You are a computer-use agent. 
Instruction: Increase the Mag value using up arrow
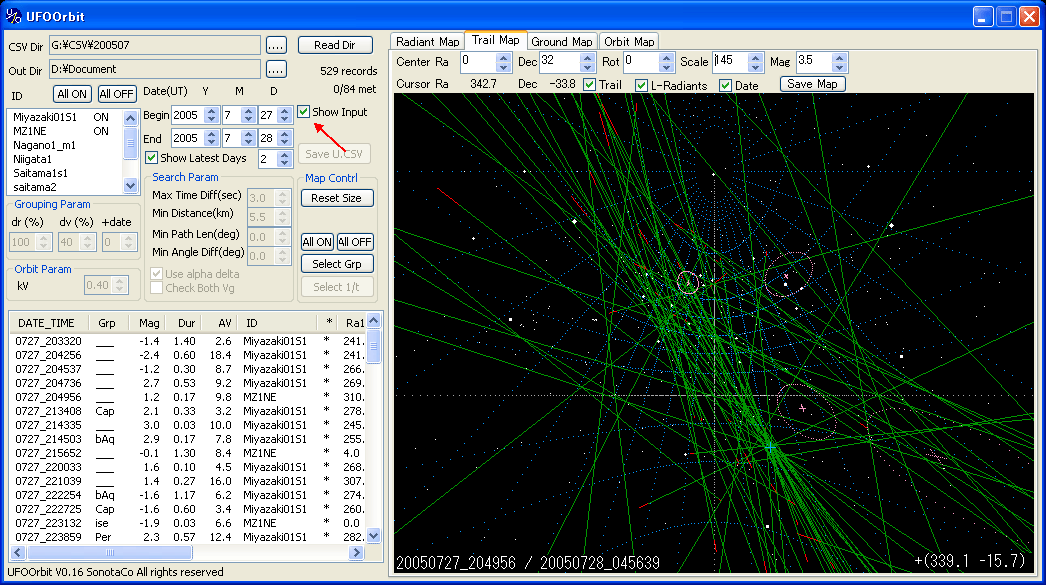click(x=839, y=57)
